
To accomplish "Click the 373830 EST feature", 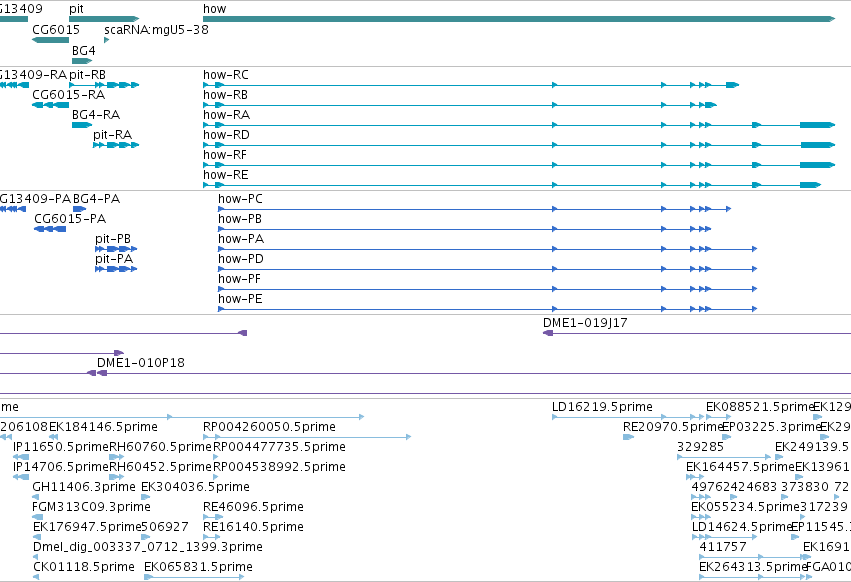I will (785, 497).
